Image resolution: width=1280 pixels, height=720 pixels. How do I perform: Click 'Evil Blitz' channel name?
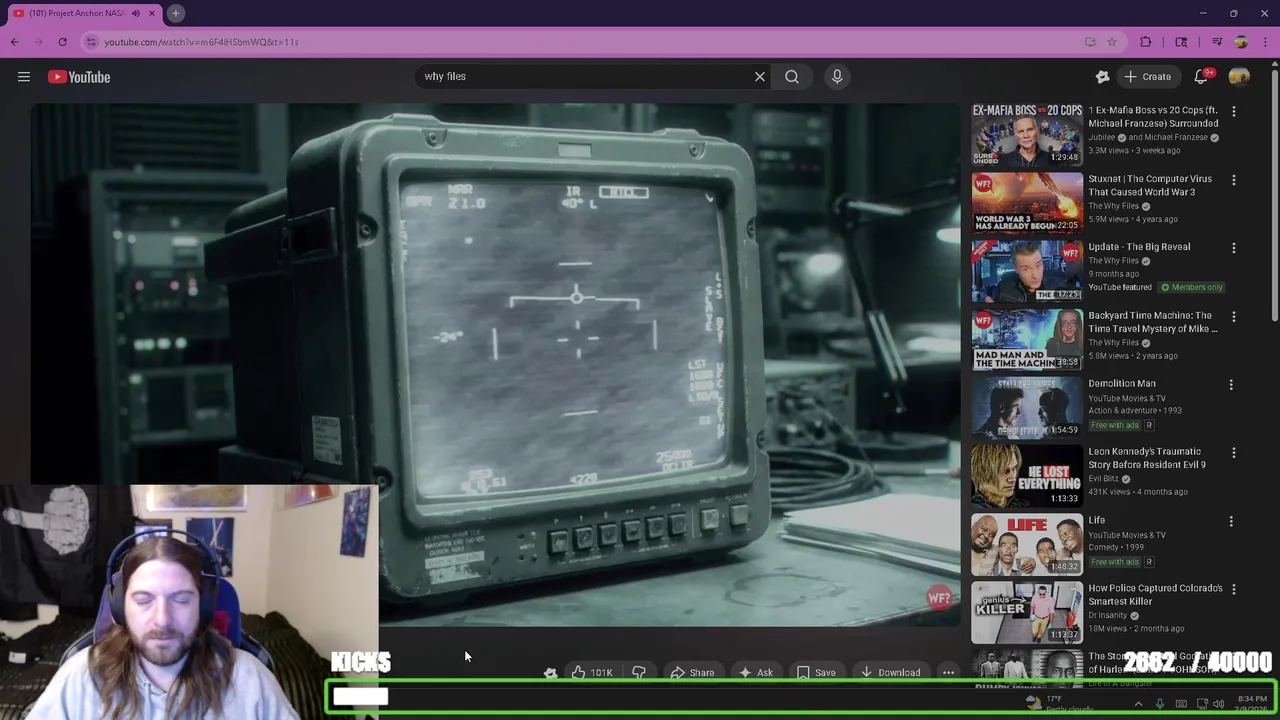point(1103,478)
